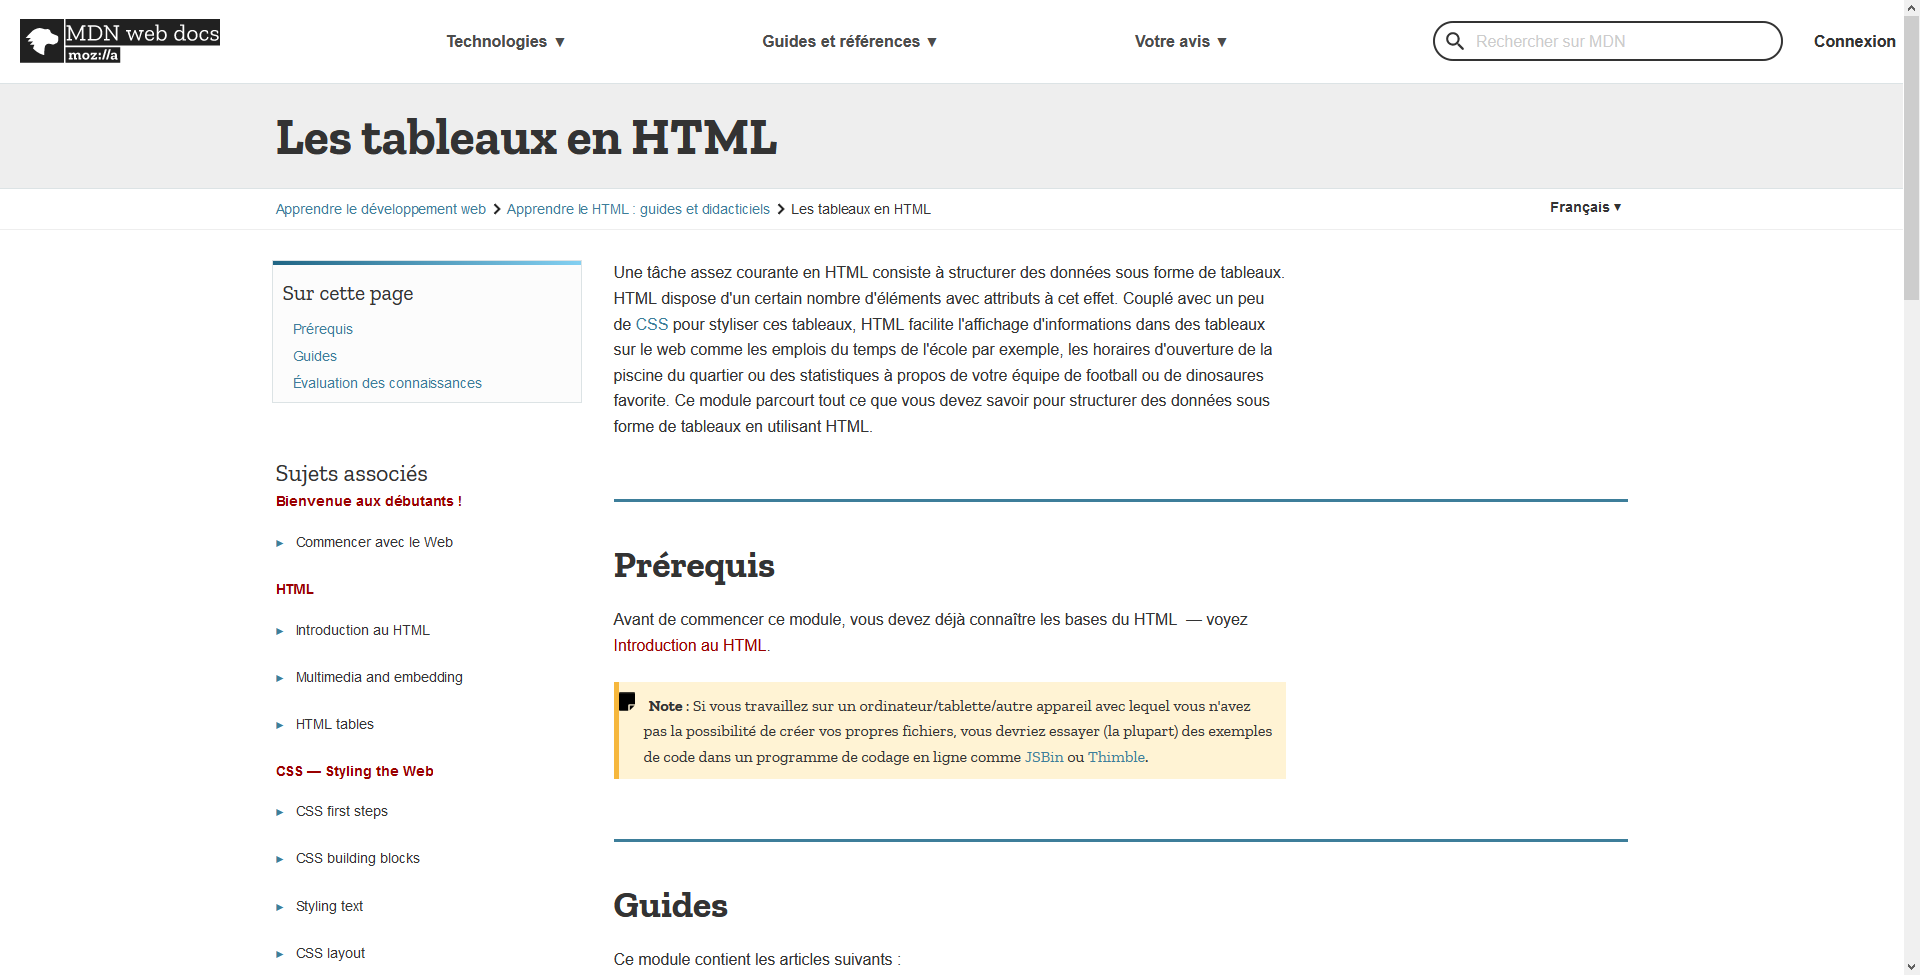Screen dimensions: 1920x975
Task: Click the note flag icon in yellow box
Action: pyautogui.click(x=627, y=702)
